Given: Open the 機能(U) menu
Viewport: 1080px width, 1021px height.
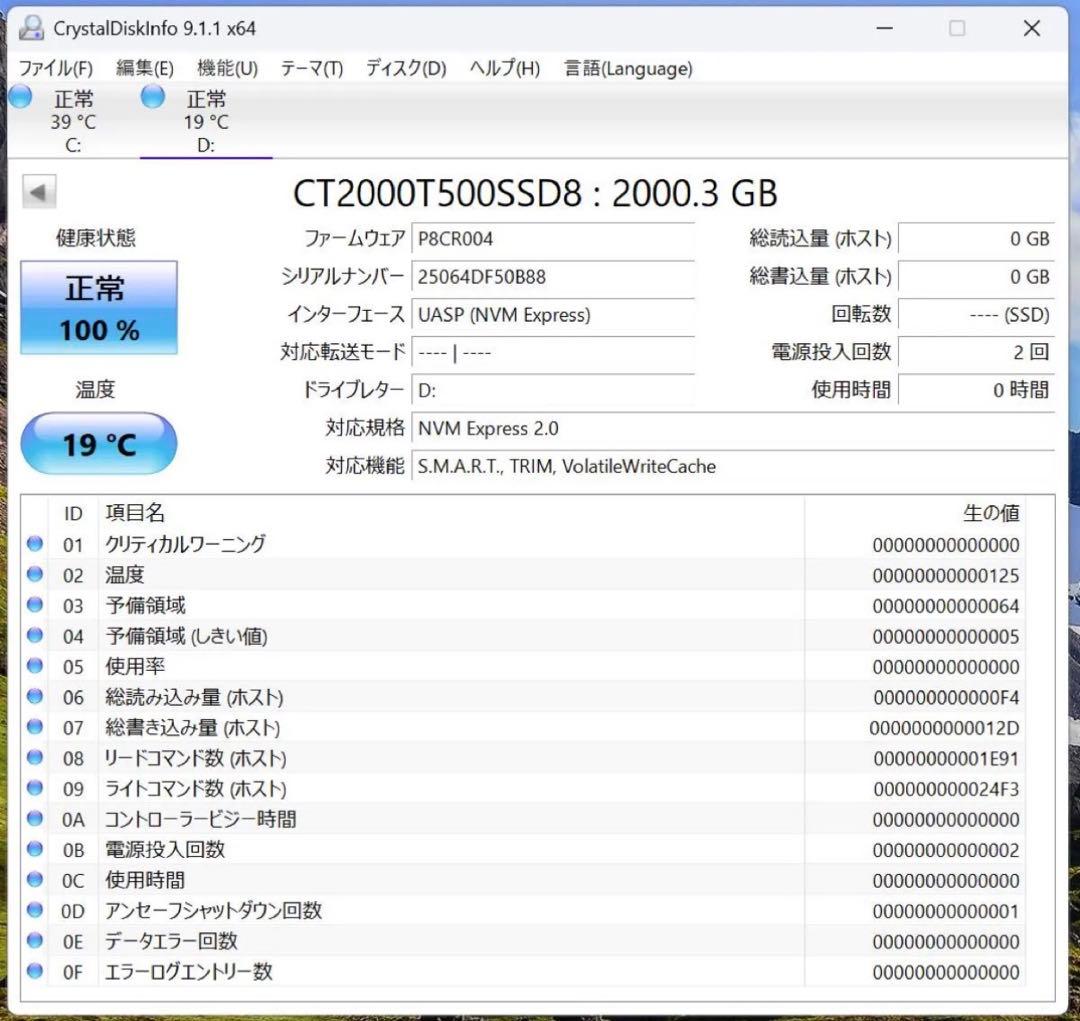Looking at the screenshot, I should (x=226, y=68).
